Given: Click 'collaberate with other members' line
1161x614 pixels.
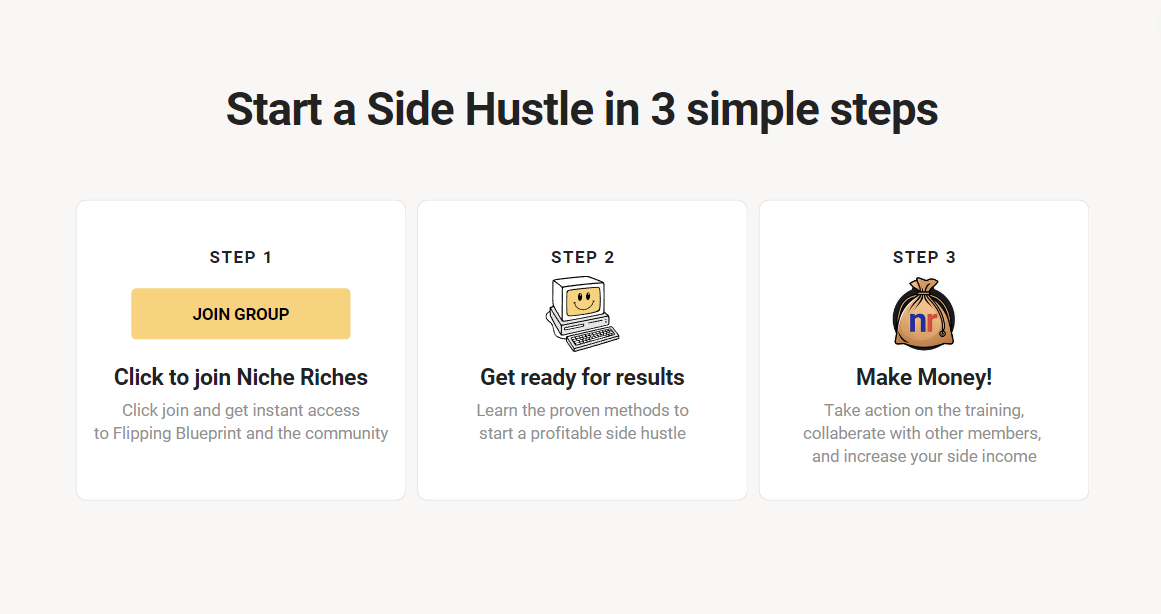Looking at the screenshot, I should (x=923, y=433).
